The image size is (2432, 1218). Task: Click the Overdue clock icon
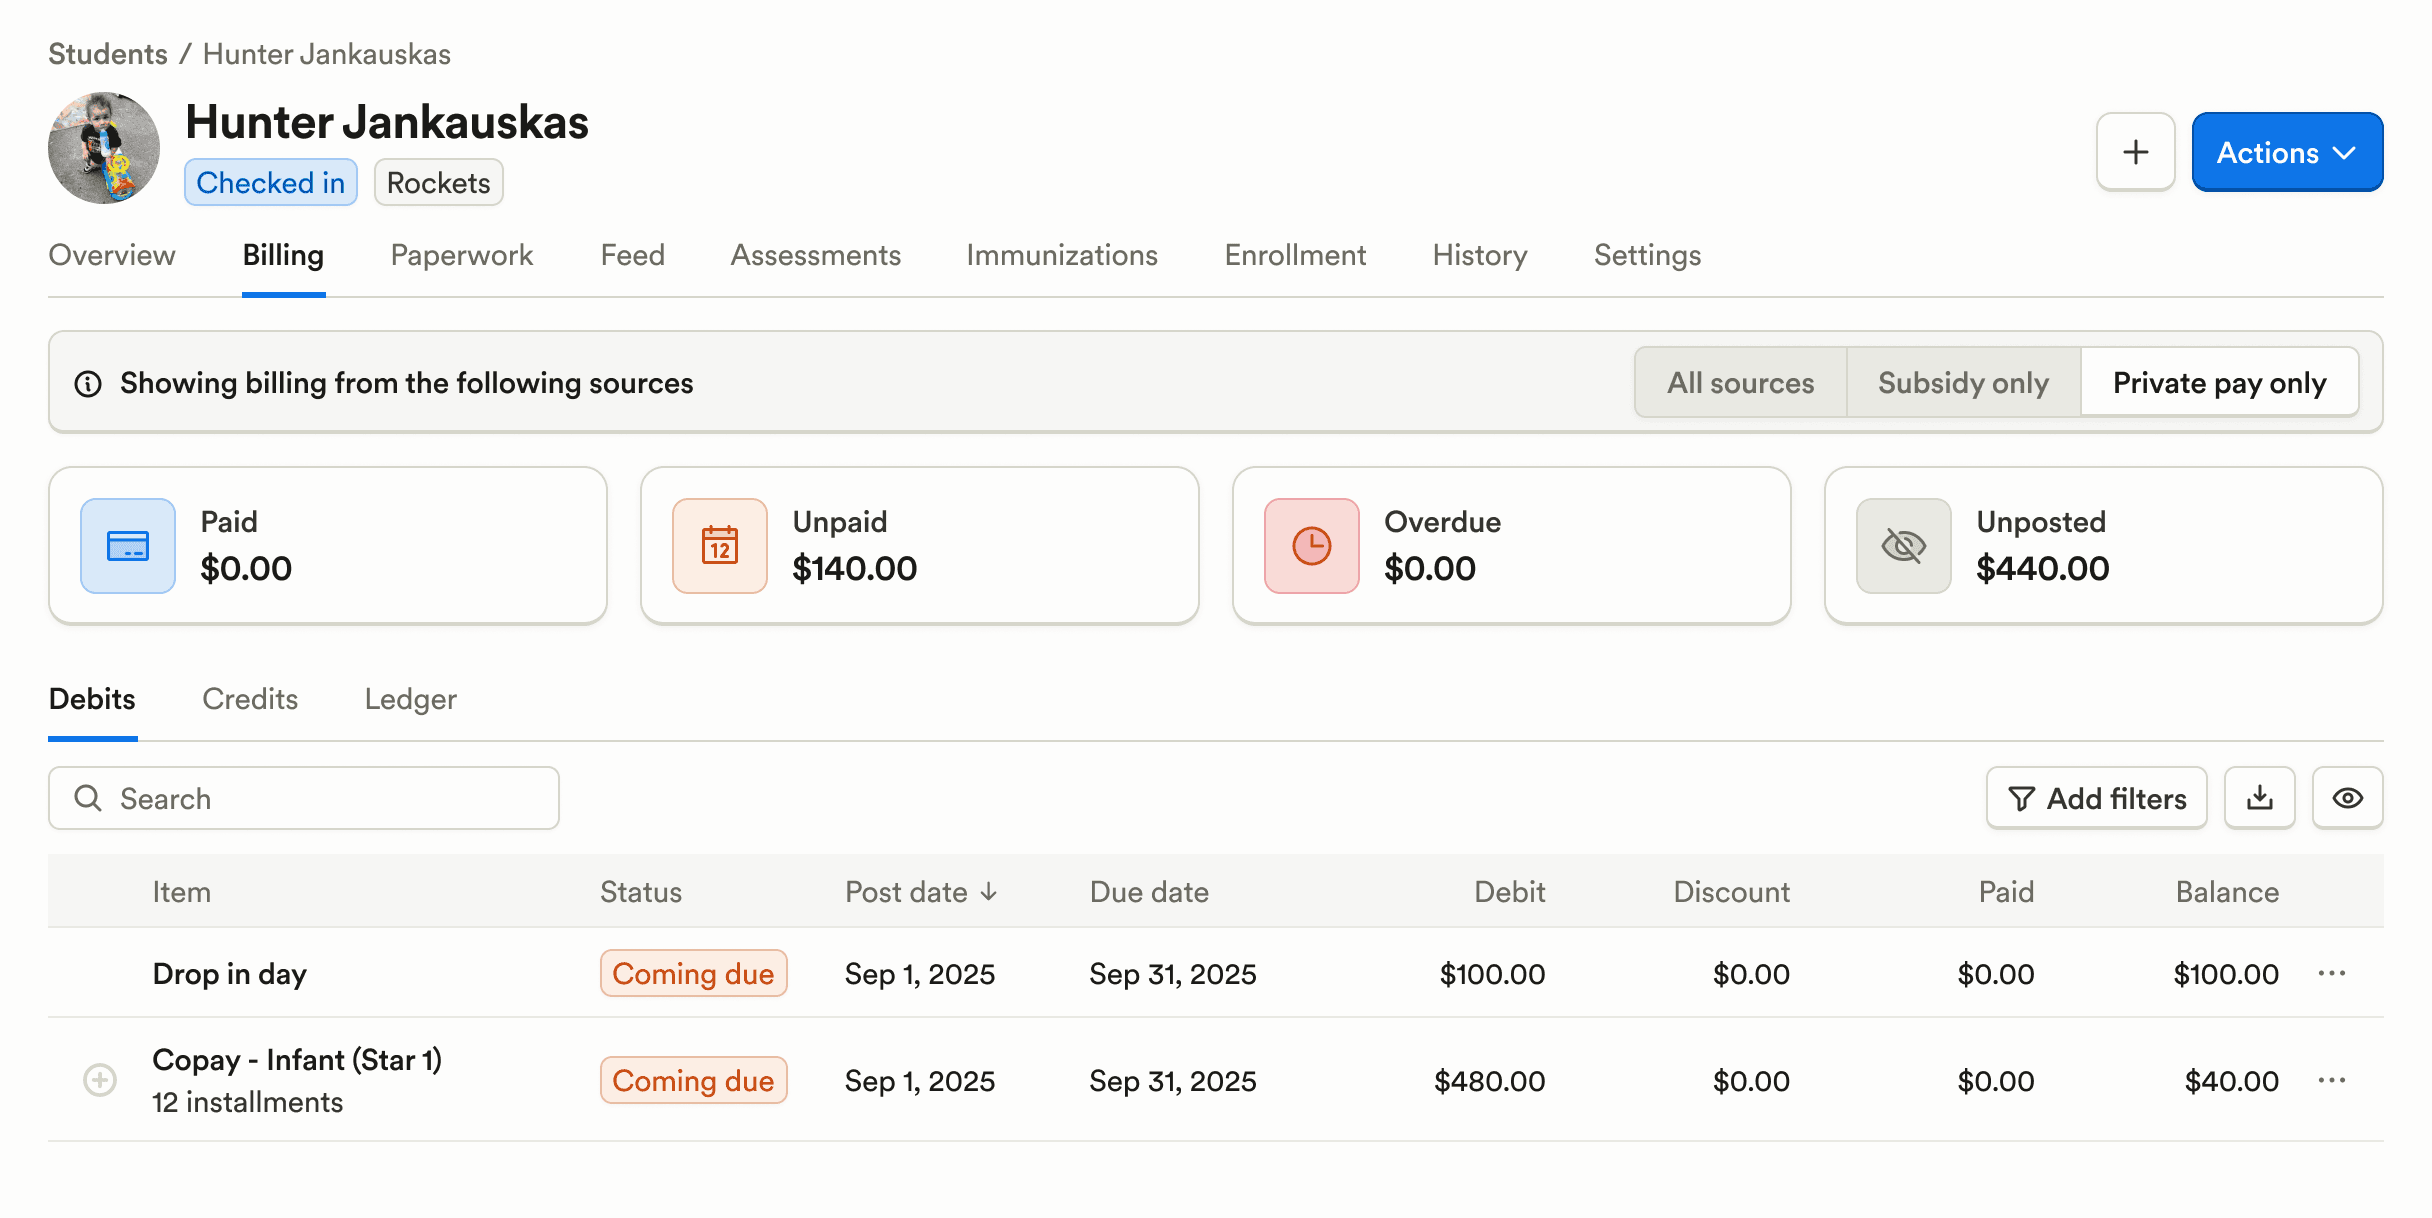1311,546
